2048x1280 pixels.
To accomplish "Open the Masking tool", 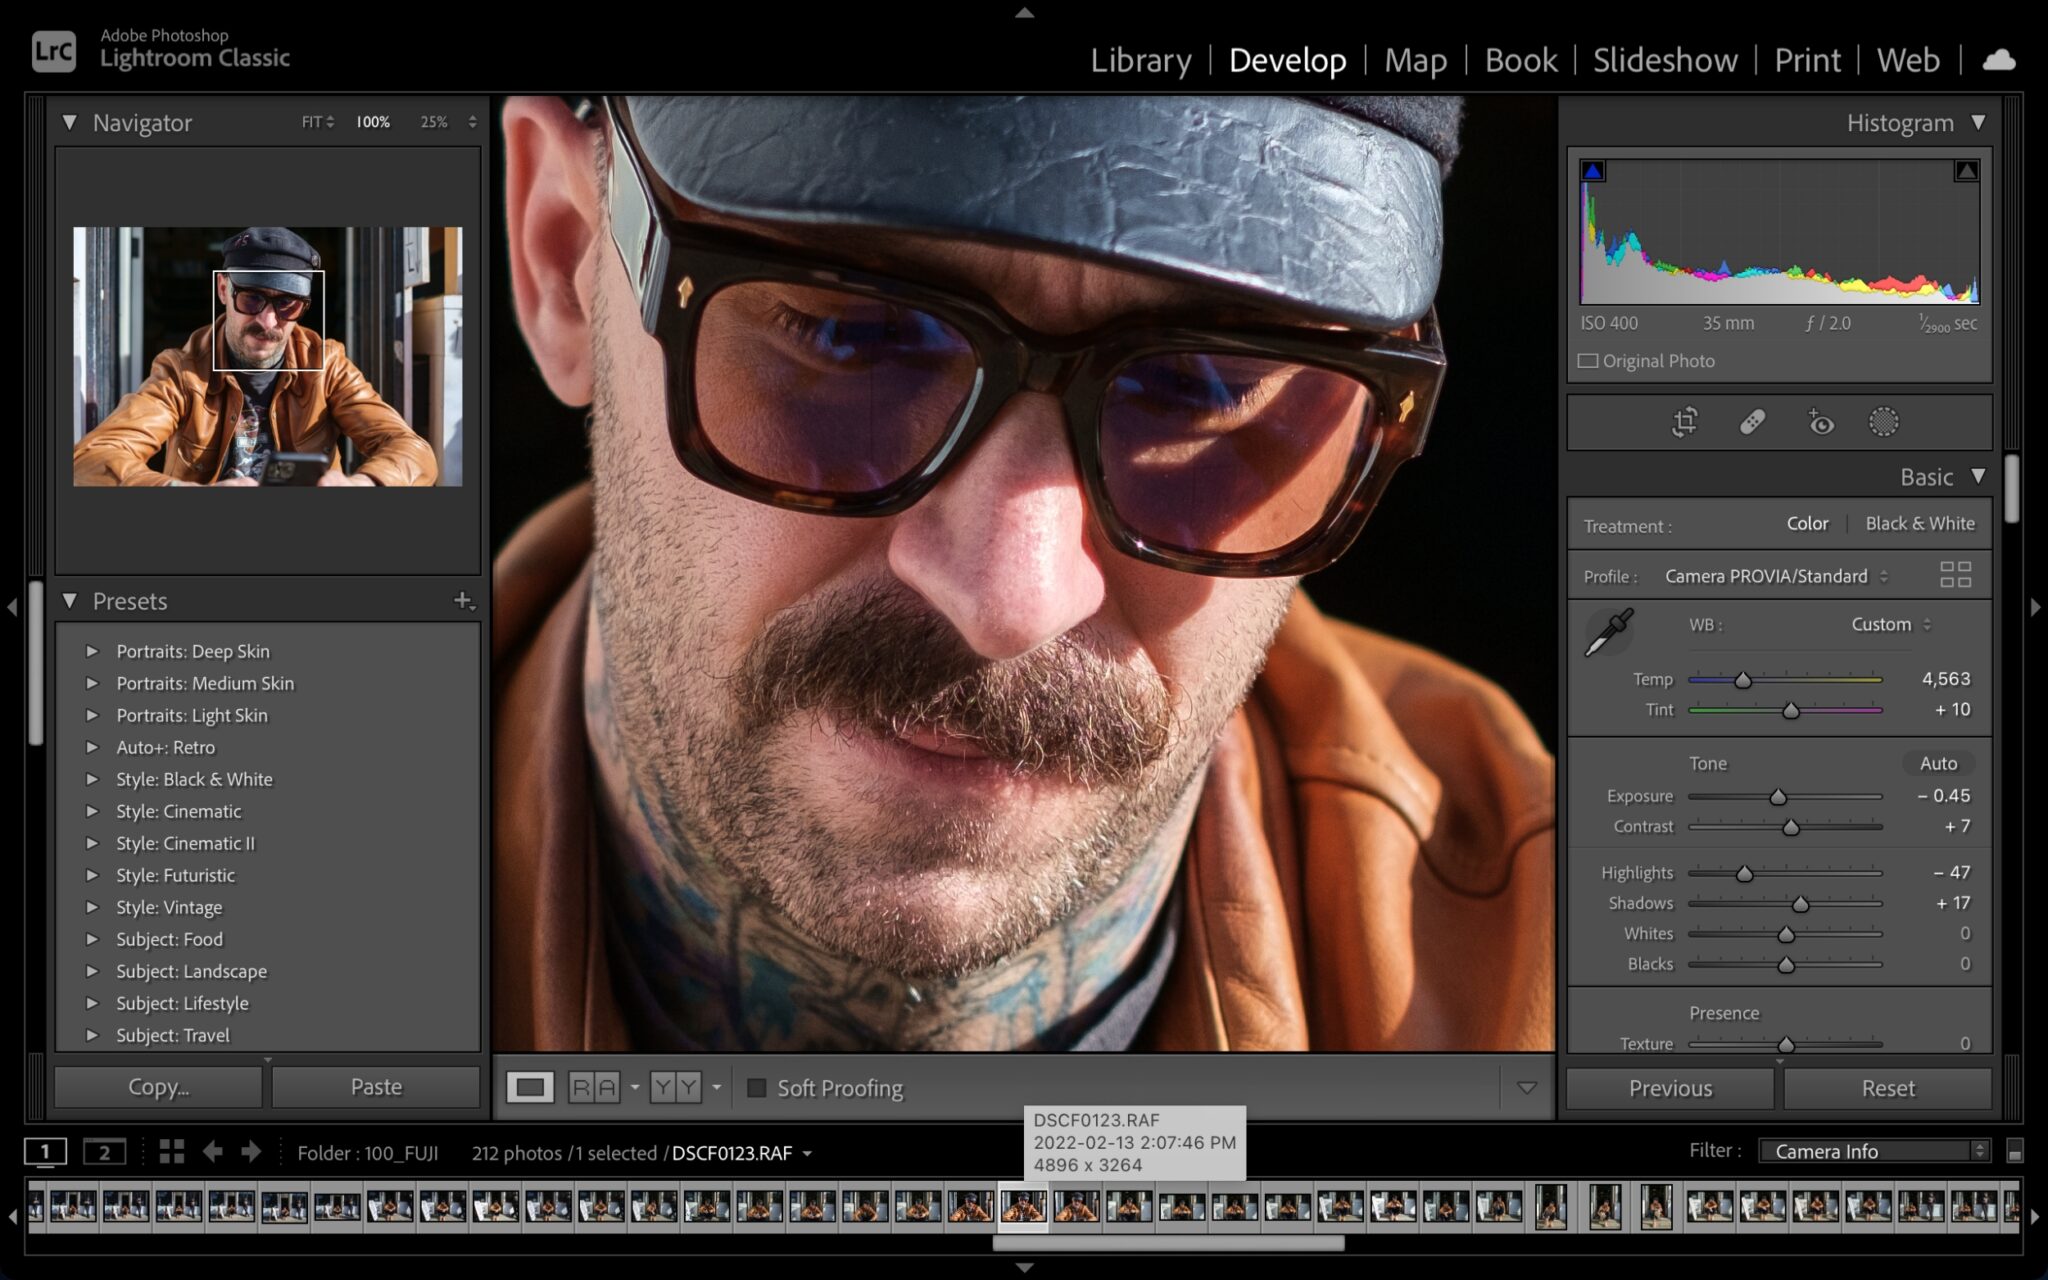I will [1884, 422].
